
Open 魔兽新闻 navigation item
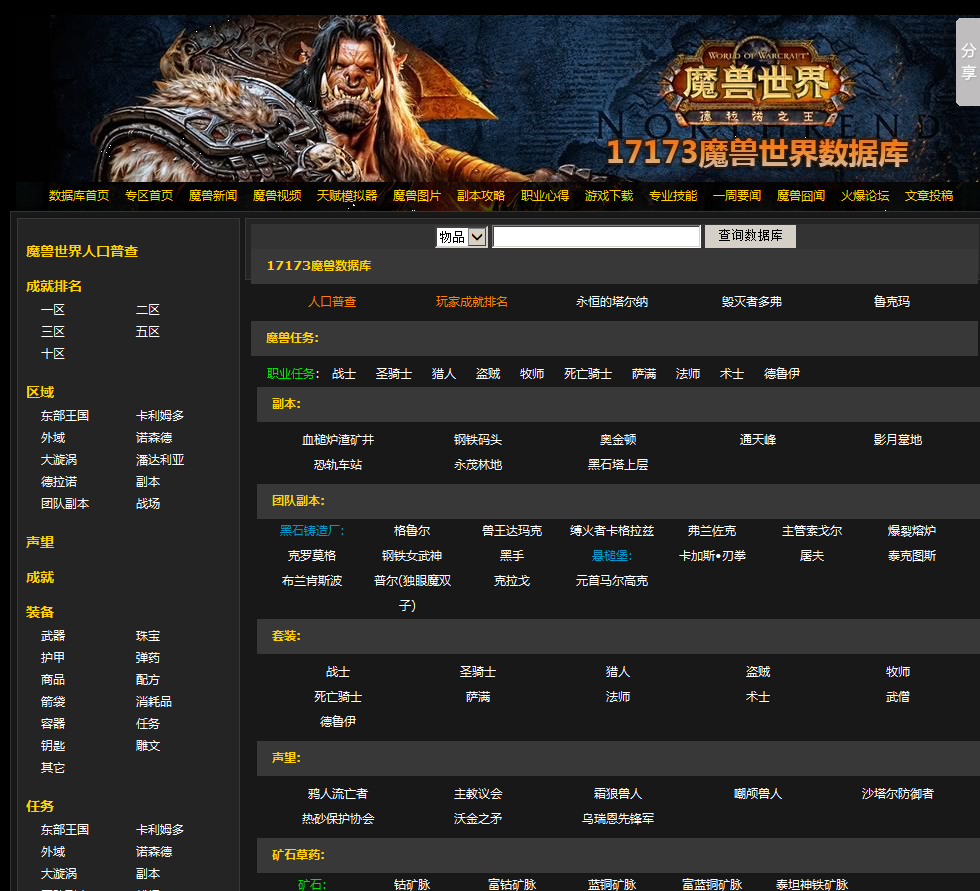(213, 196)
